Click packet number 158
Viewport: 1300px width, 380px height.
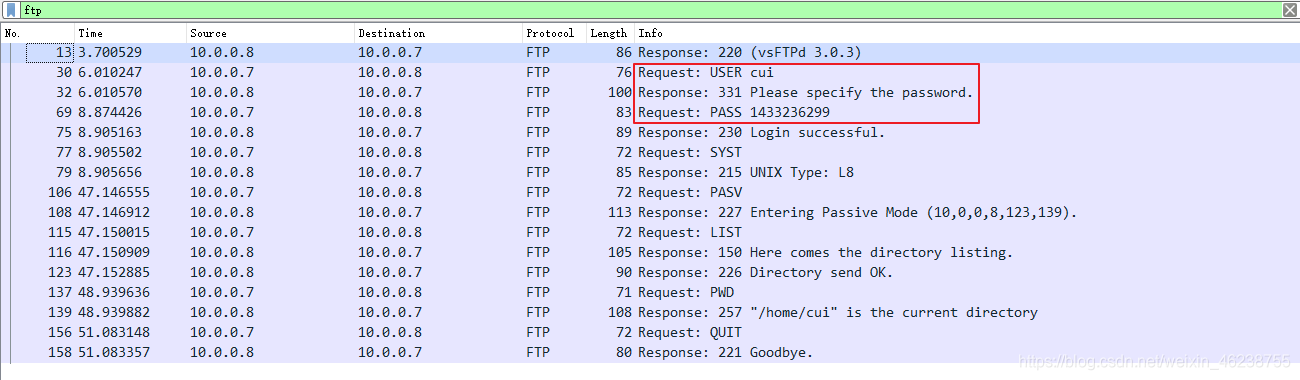[60, 352]
